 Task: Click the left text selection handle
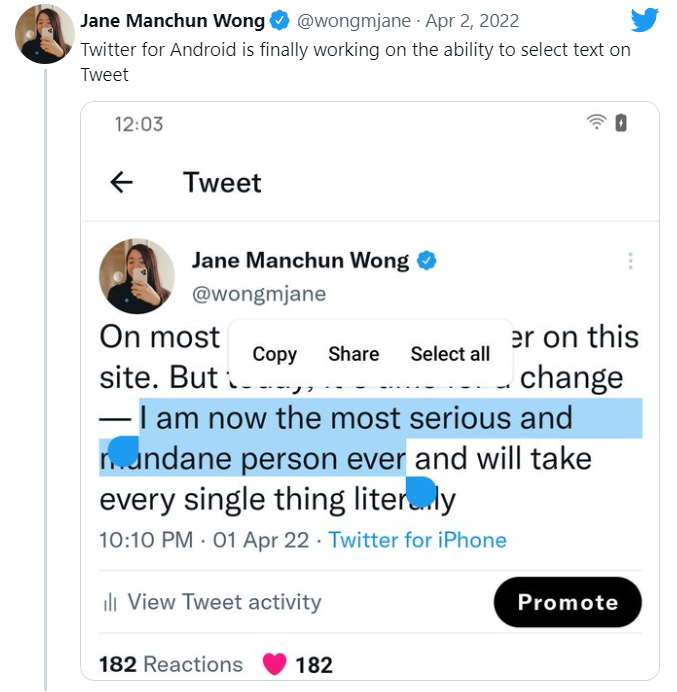point(122,451)
